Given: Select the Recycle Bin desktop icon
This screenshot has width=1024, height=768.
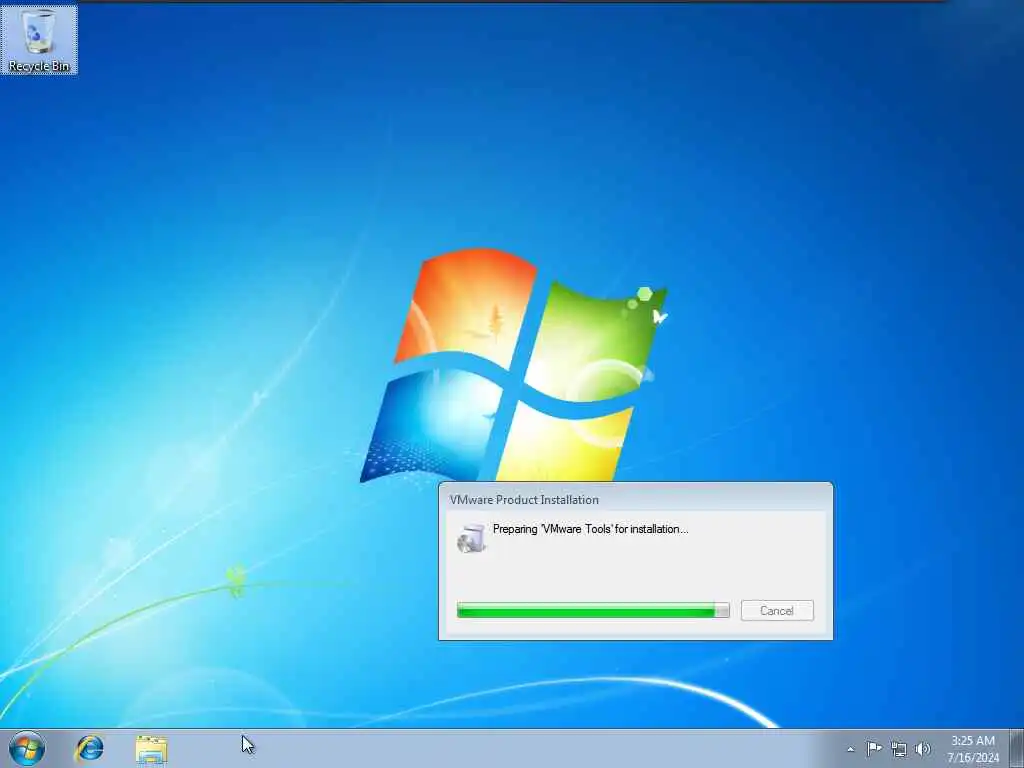Looking at the screenshot, I should click(39, 40).
